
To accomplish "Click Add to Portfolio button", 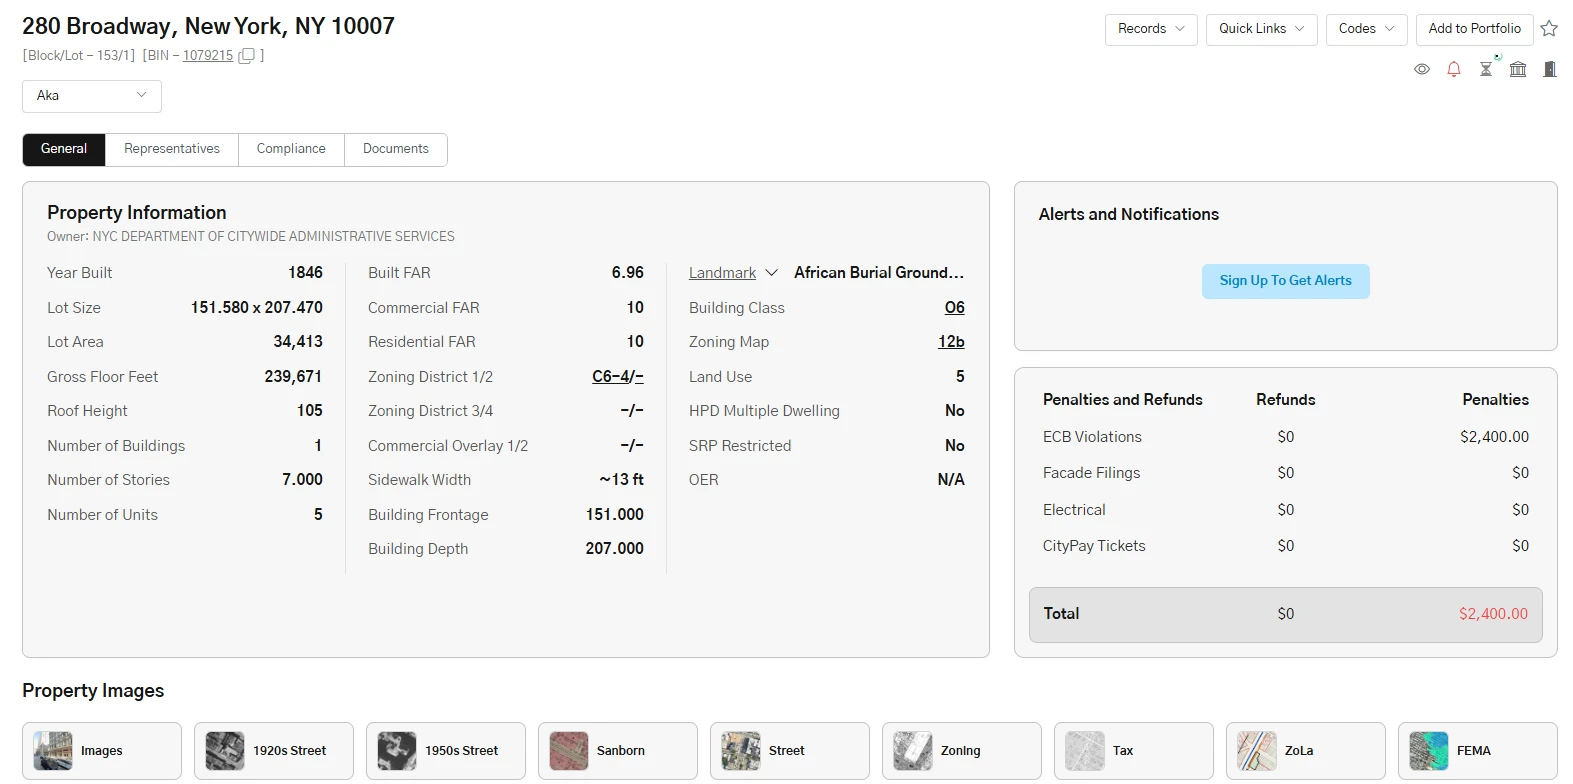I will point(1475,29).
